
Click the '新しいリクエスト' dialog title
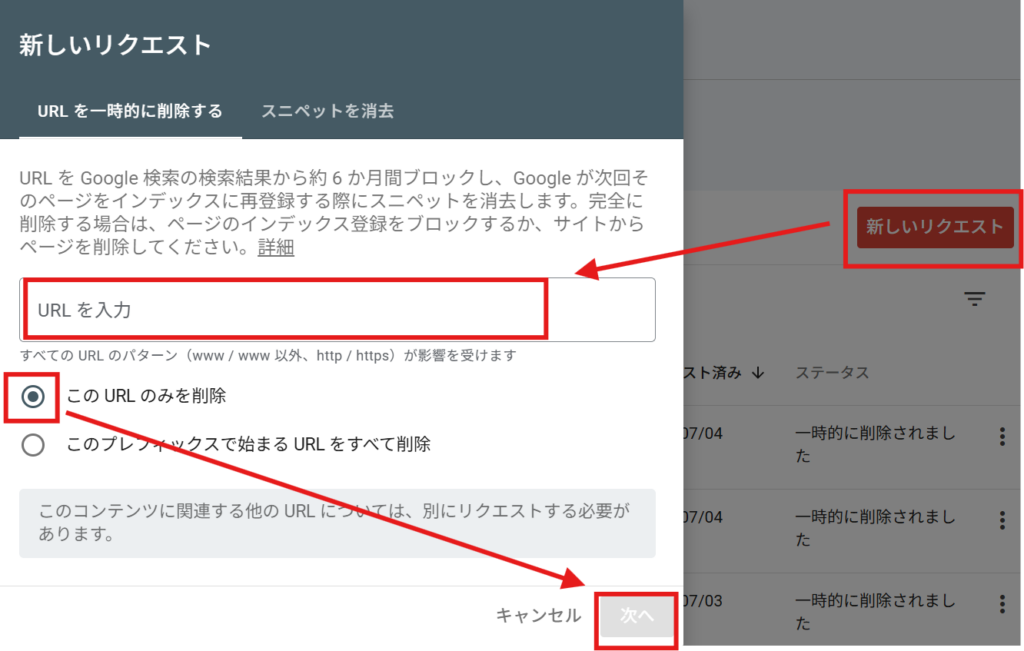point(115,45)
